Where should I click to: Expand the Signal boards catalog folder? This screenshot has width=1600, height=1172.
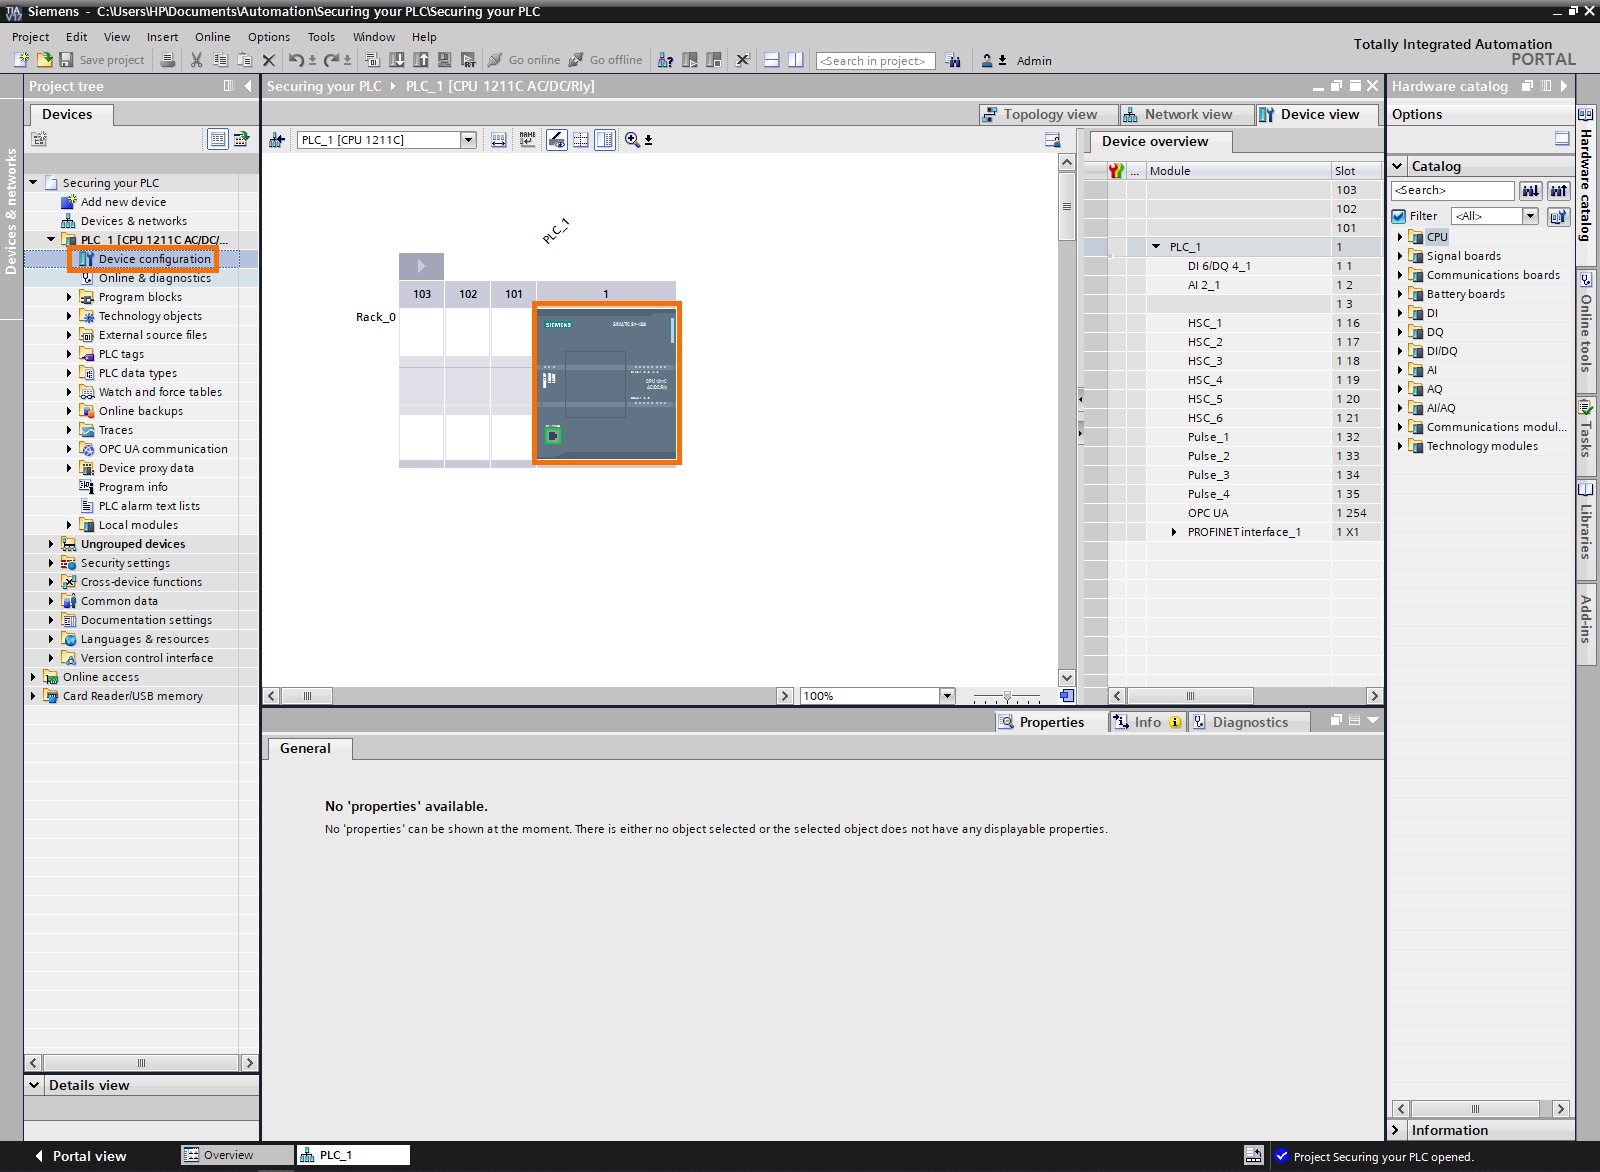(1400, 256)
